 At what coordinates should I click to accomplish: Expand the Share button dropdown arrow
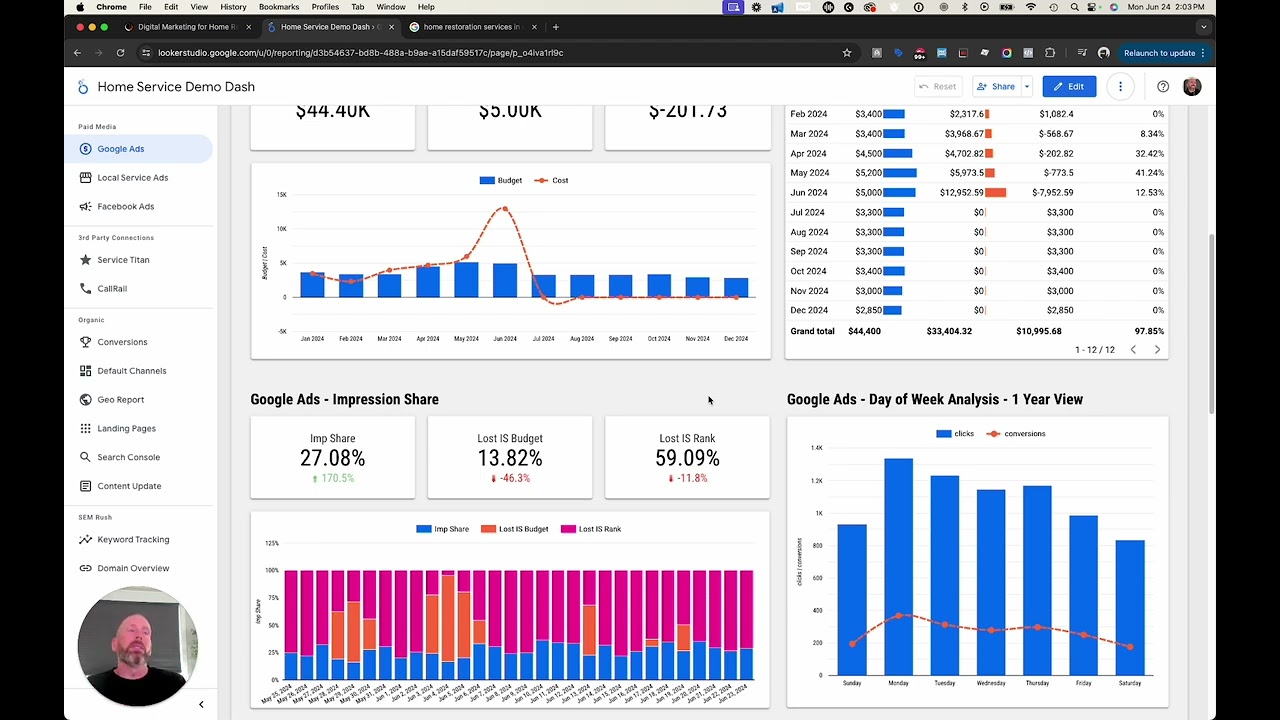[1026, 87]
